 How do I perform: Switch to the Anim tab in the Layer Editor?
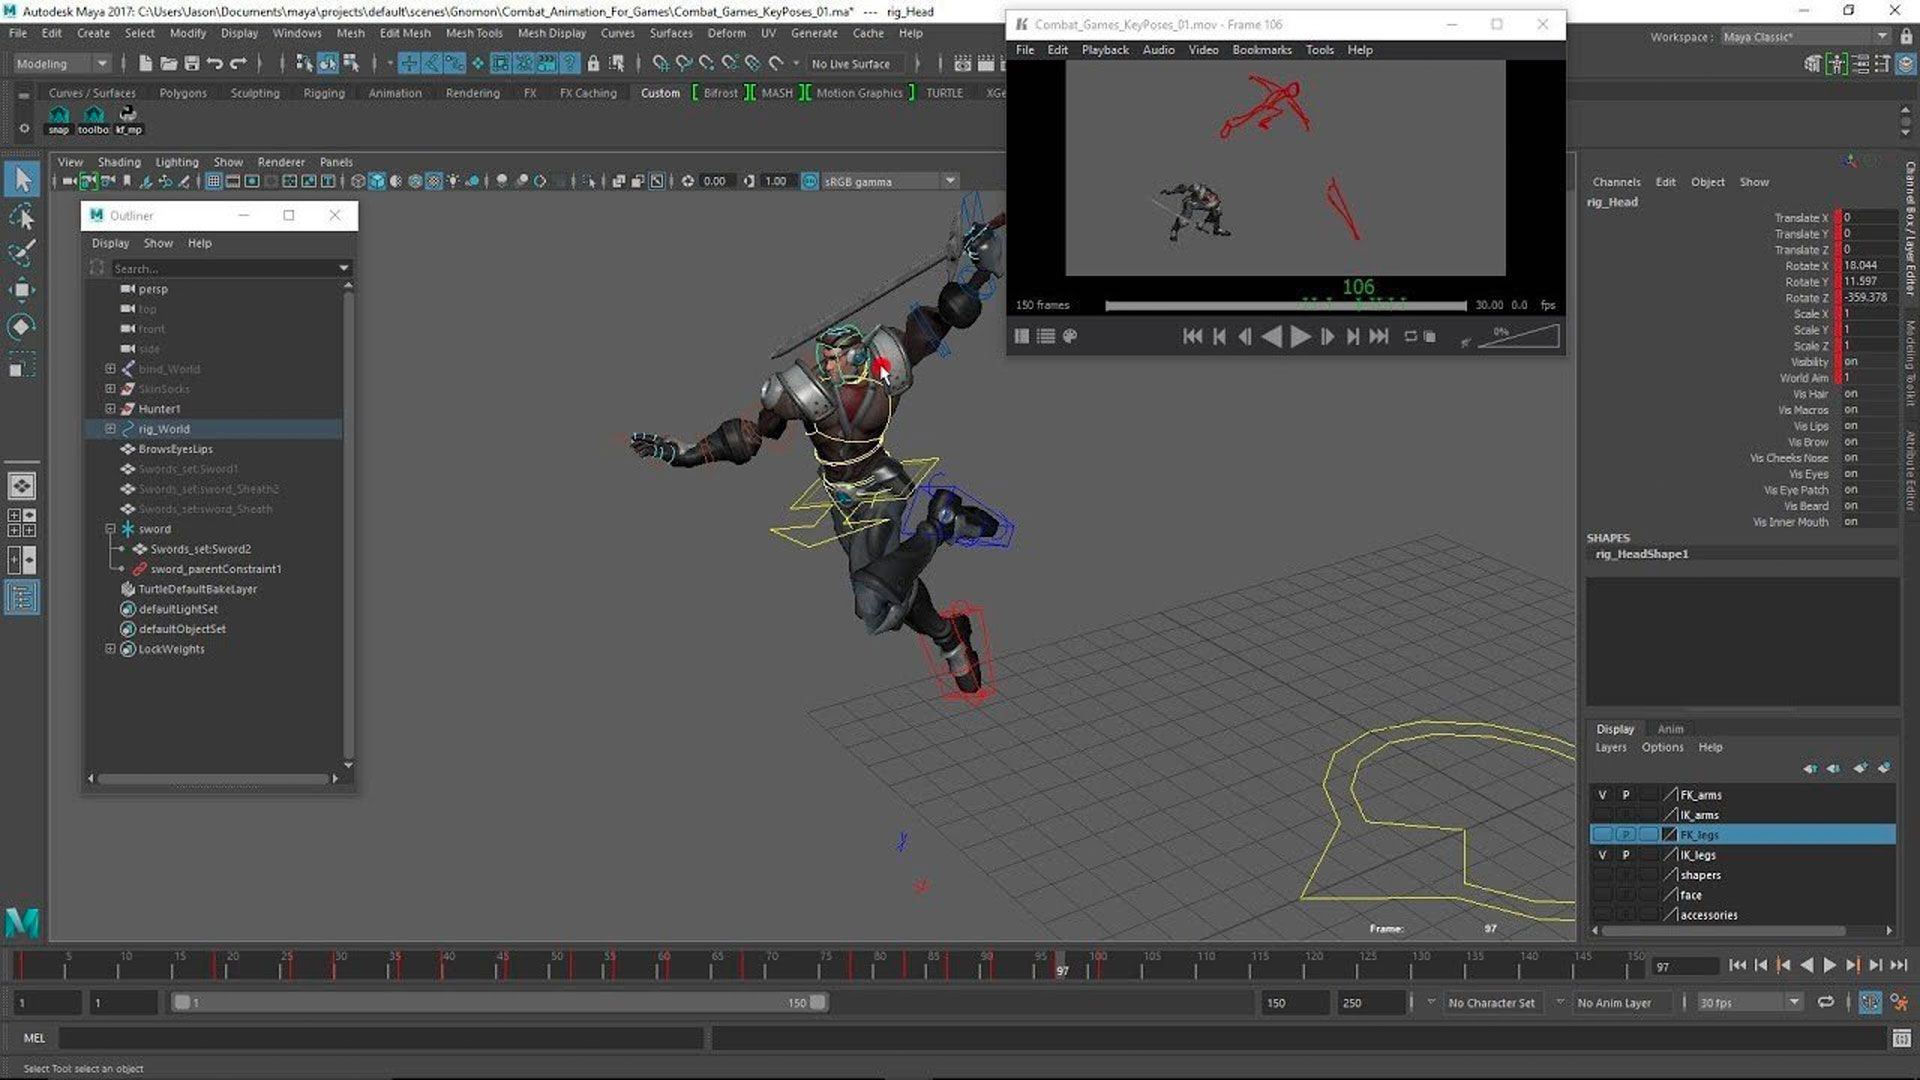point(1672,729)
